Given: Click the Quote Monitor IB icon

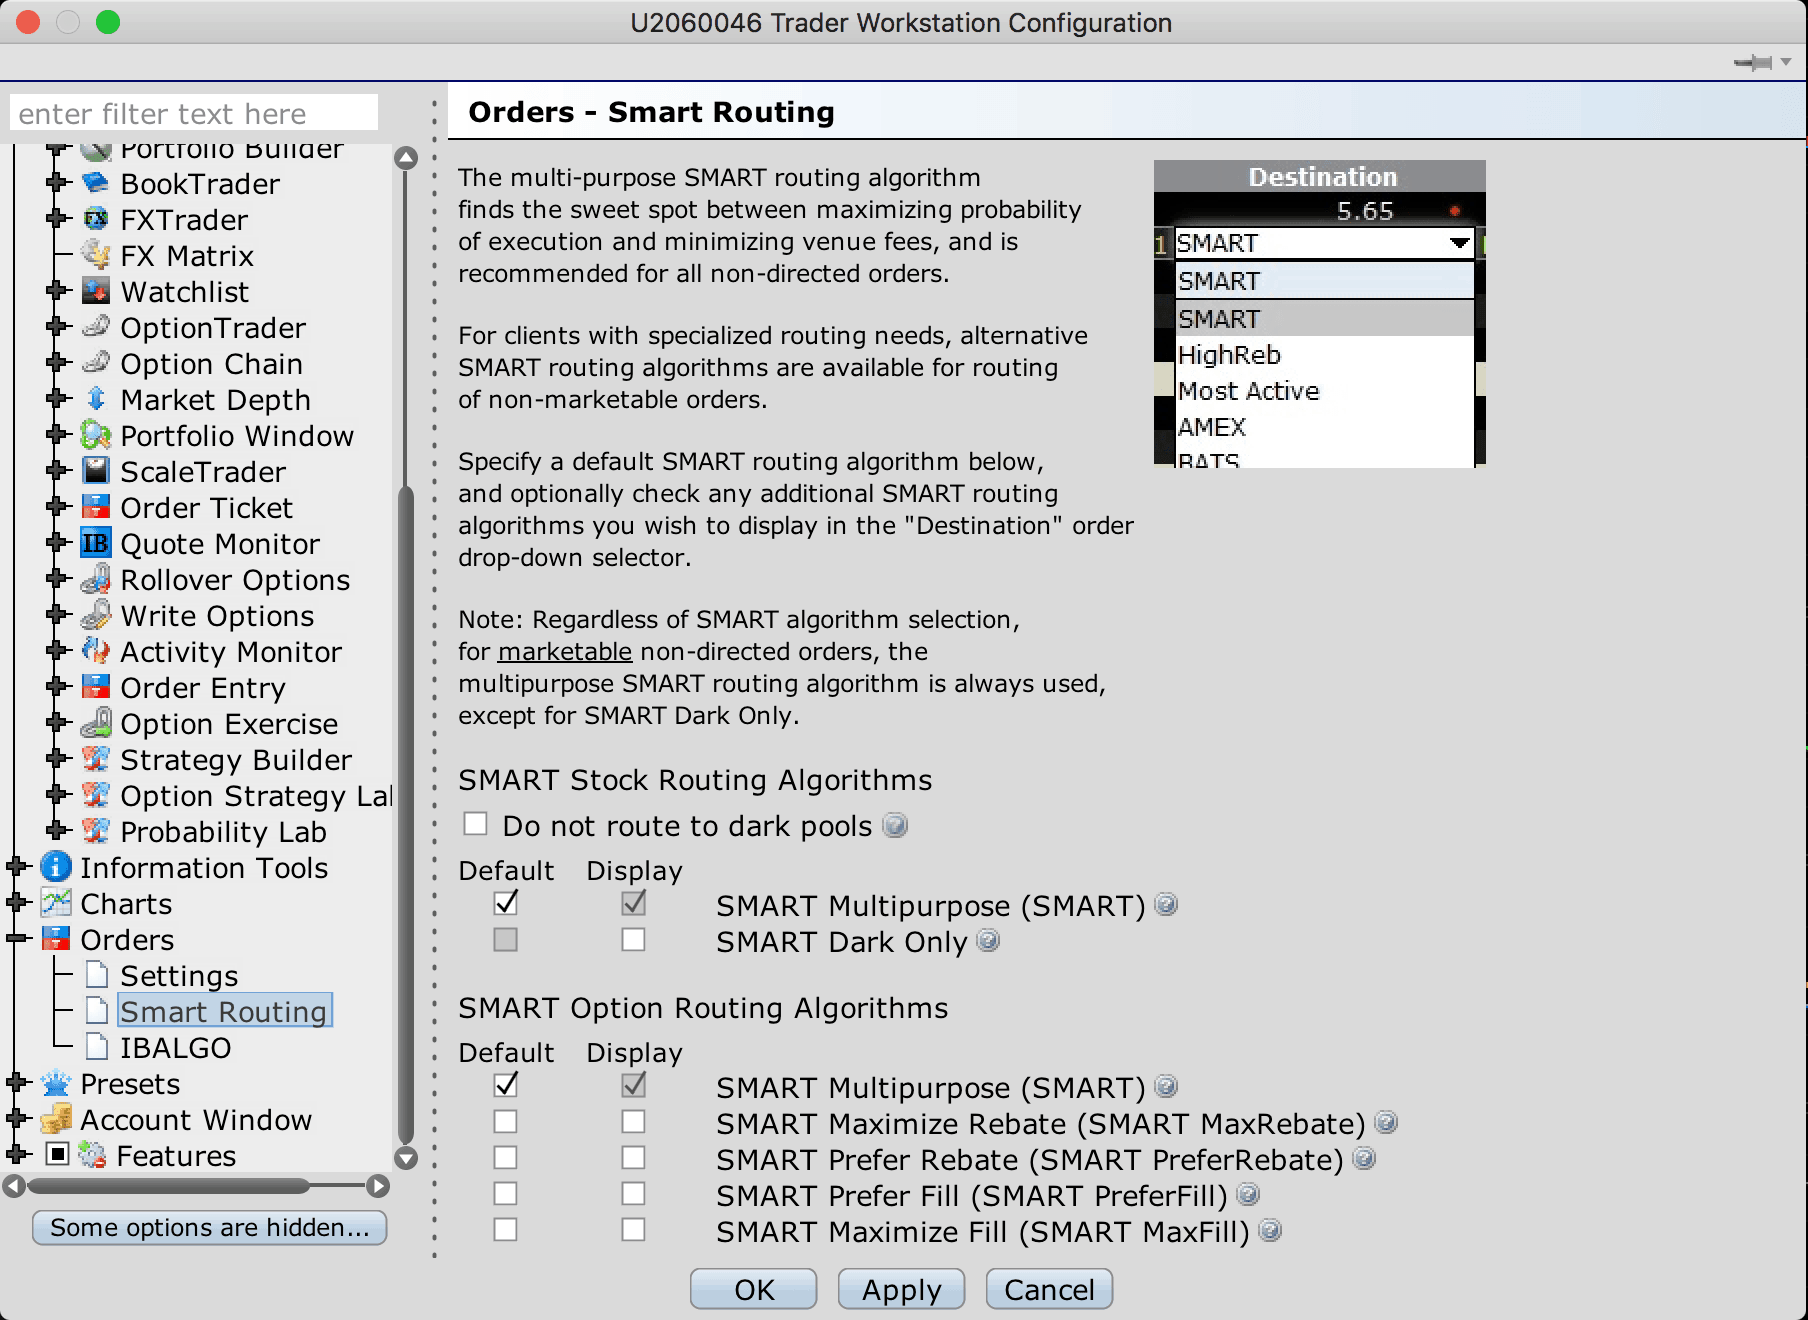Looking at the screenshot, I should [x=95, y=543].
